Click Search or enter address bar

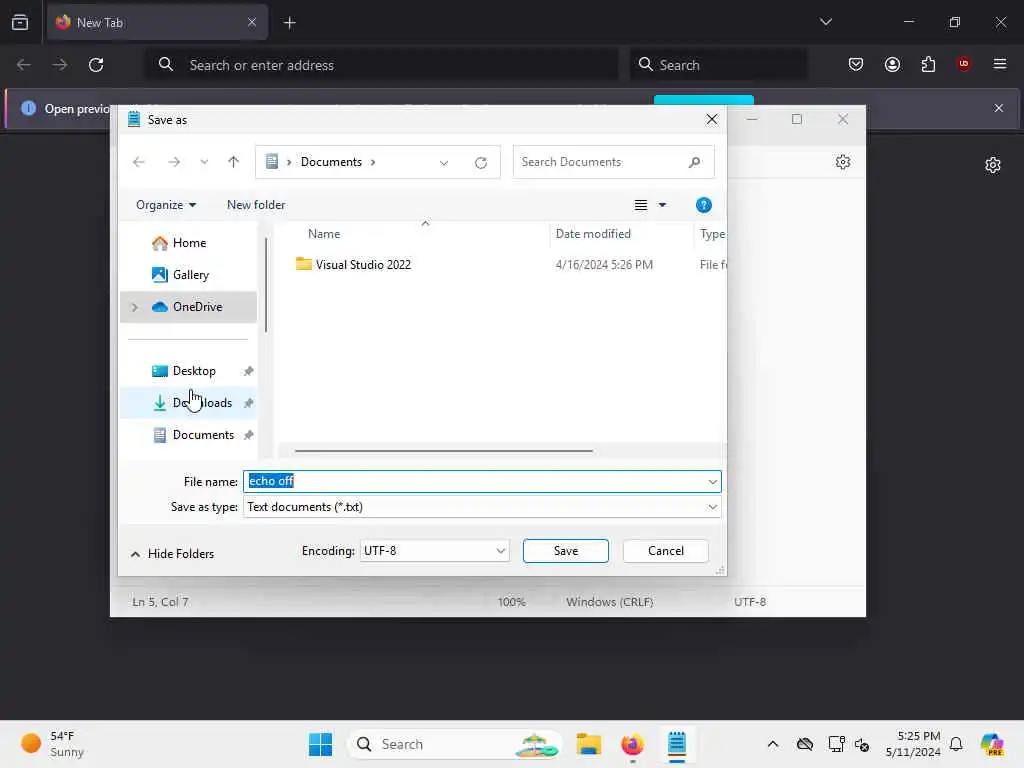click(x=381, y=65)
